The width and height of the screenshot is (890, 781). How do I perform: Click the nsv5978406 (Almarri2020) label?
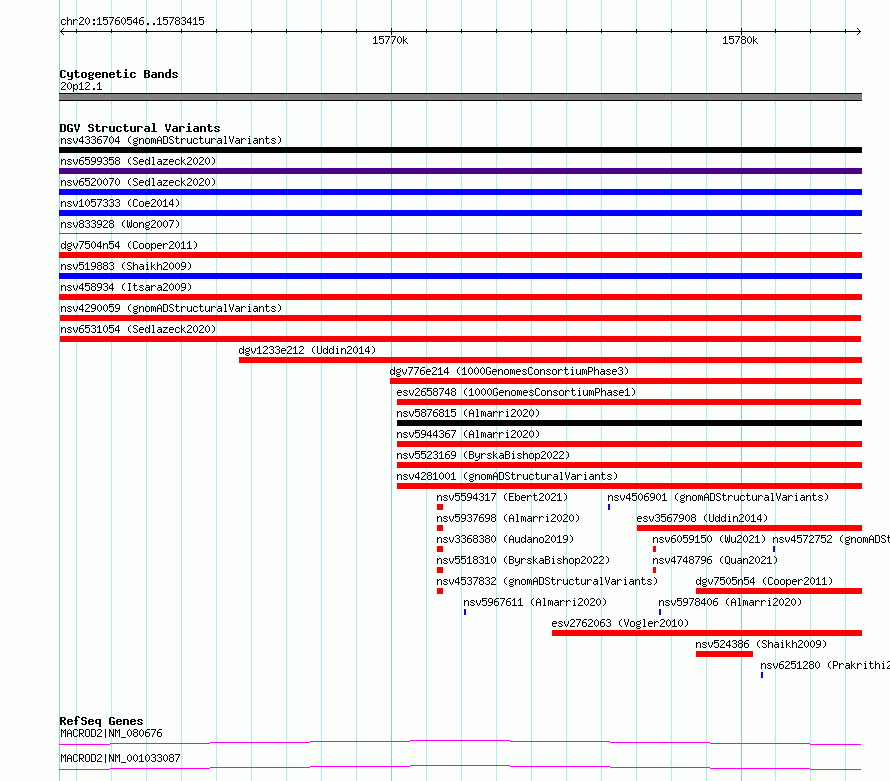click(730, 602)
